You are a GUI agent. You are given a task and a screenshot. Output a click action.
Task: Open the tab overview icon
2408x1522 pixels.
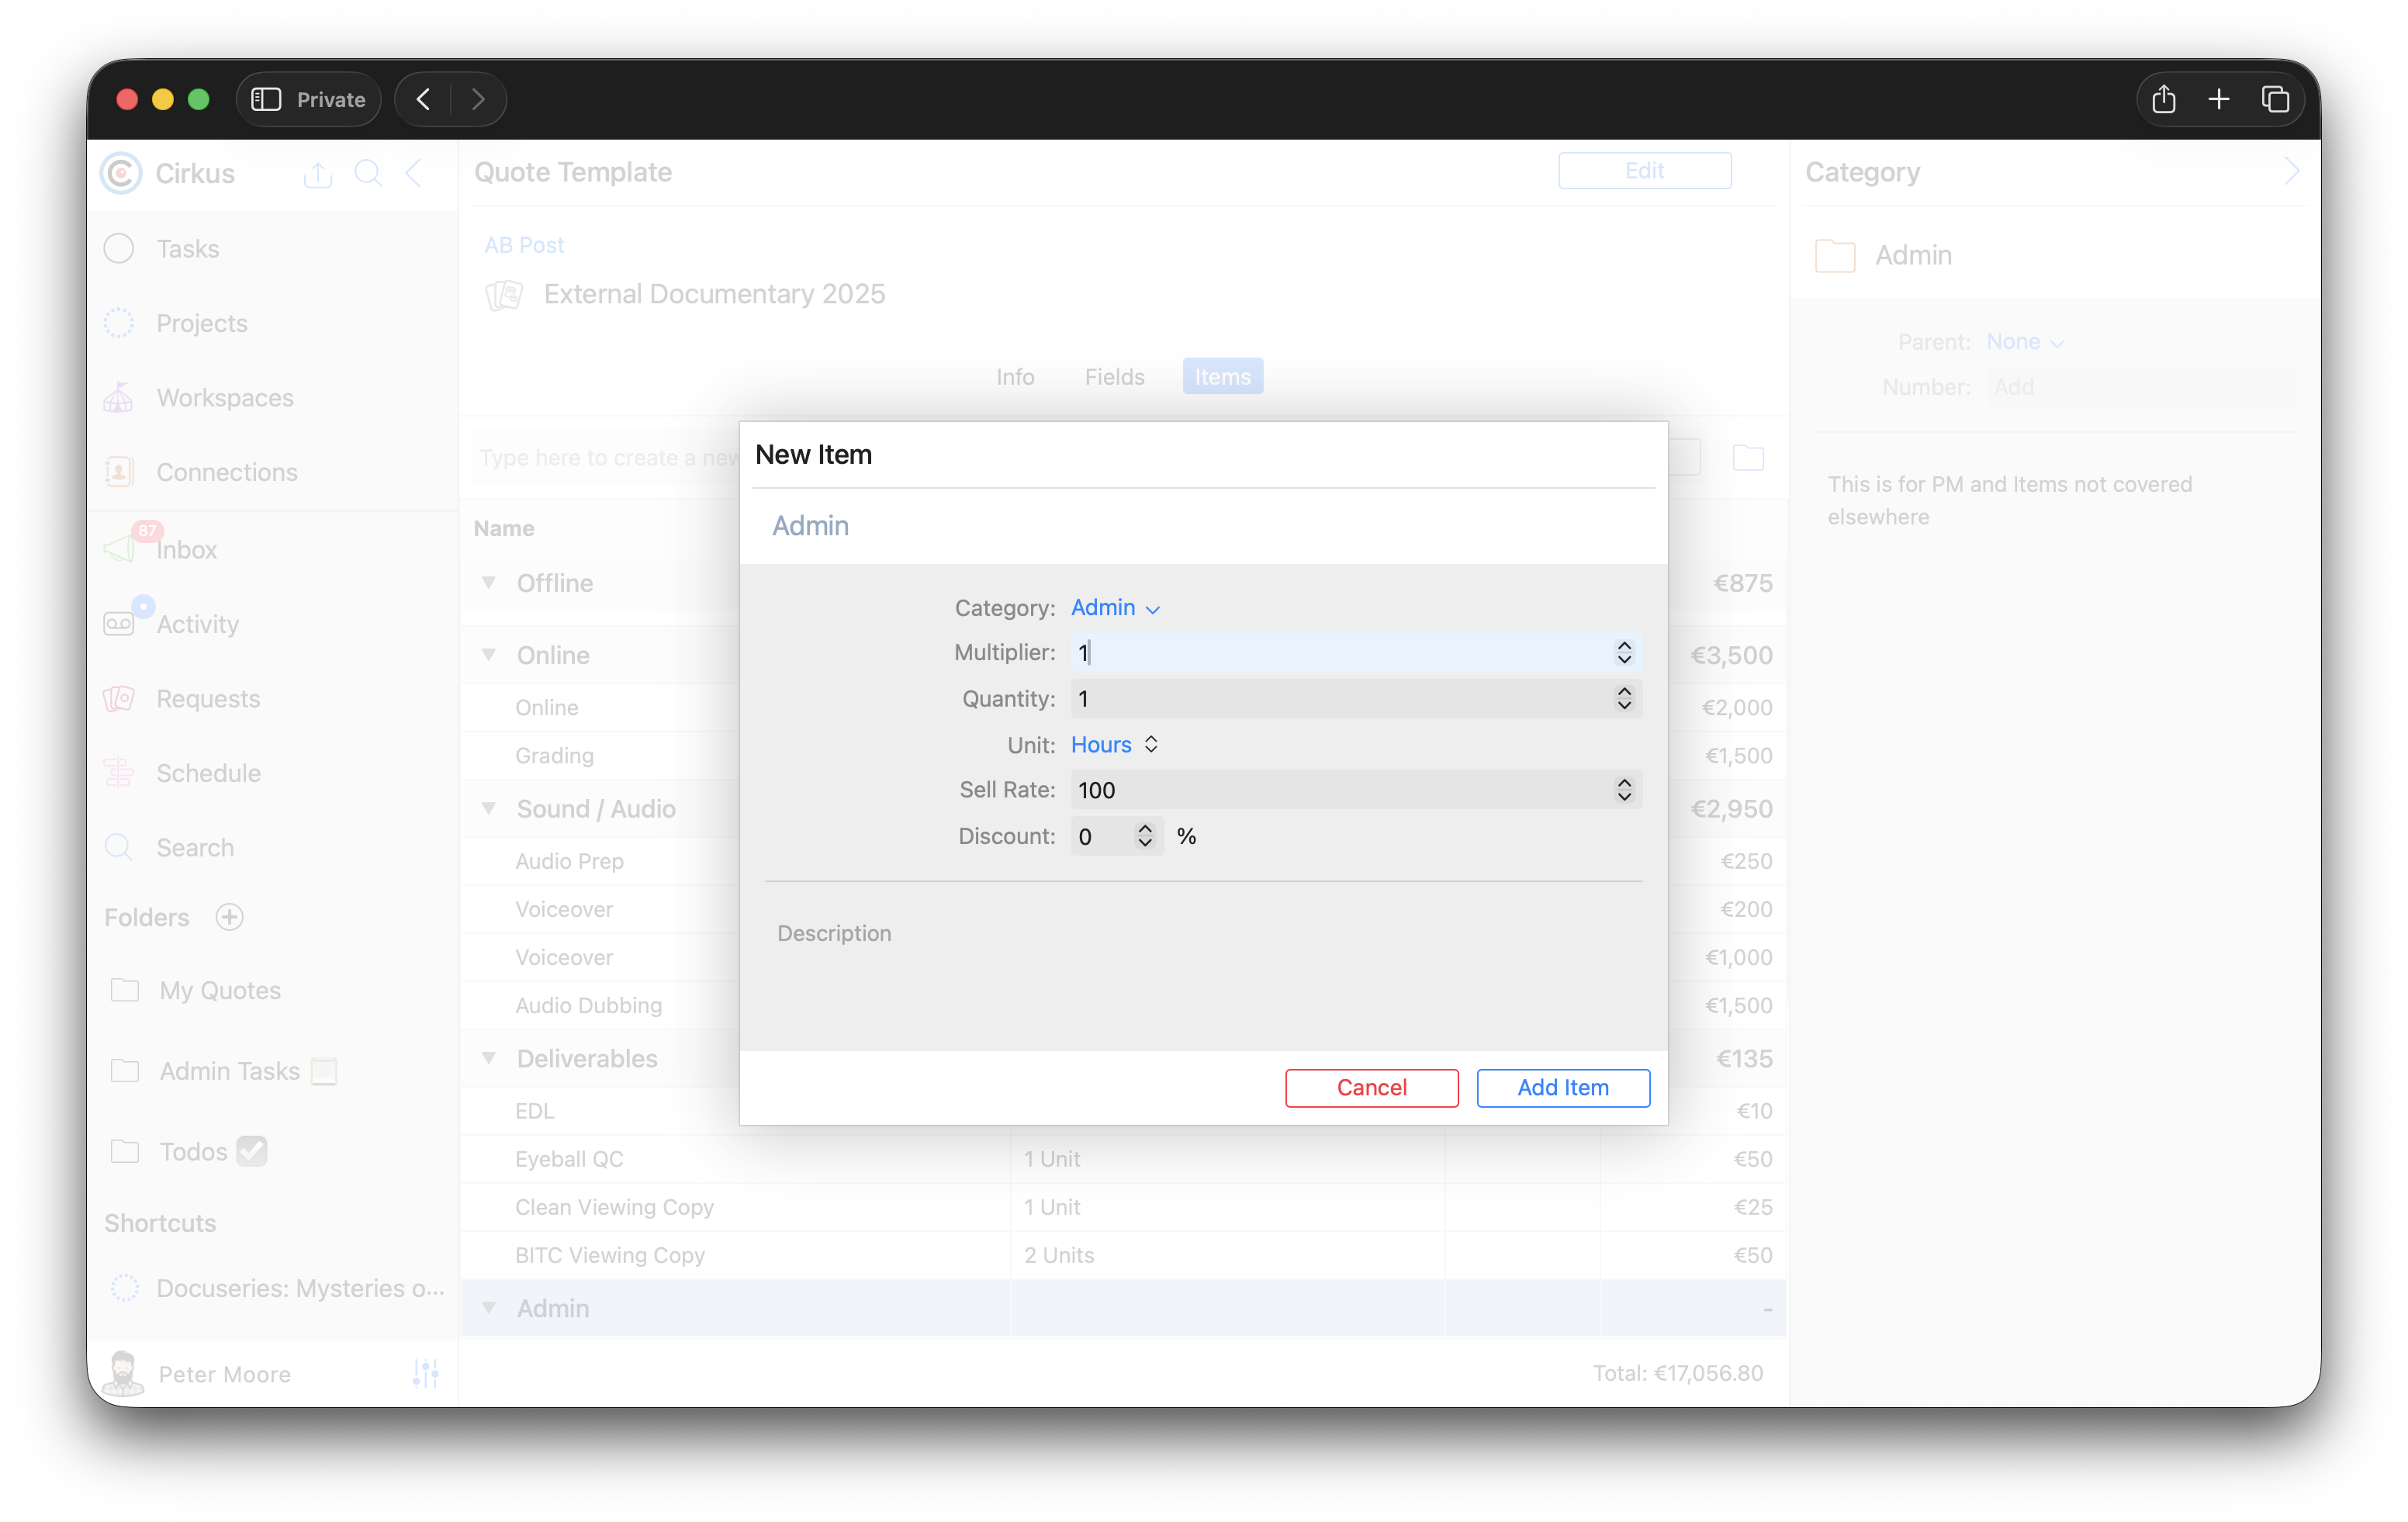tap(2275, 99)
